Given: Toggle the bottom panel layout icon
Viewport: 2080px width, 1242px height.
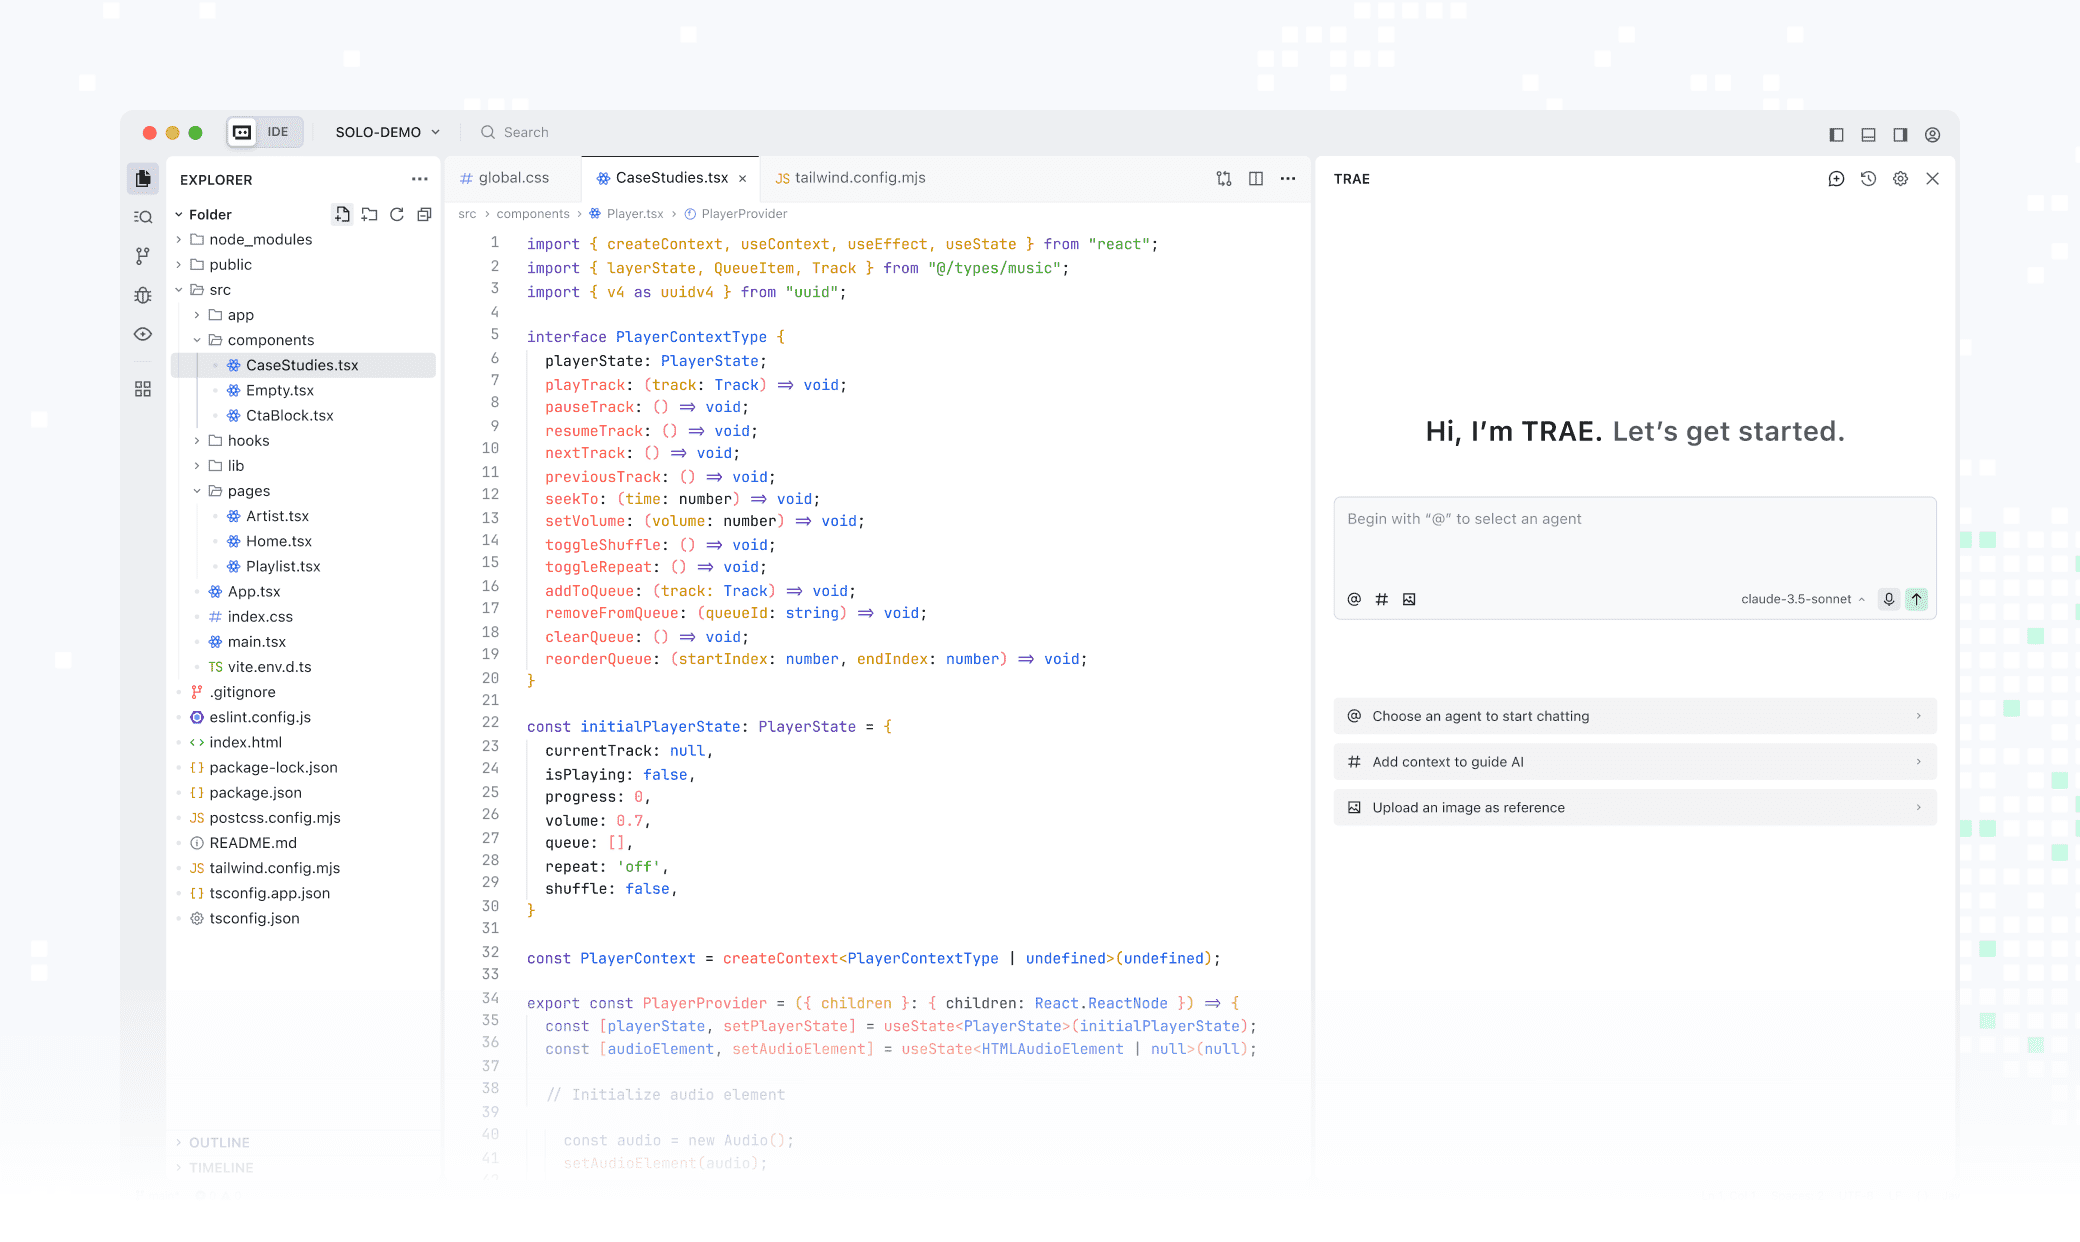Looking at the screenshot, I should (1868, 134).
